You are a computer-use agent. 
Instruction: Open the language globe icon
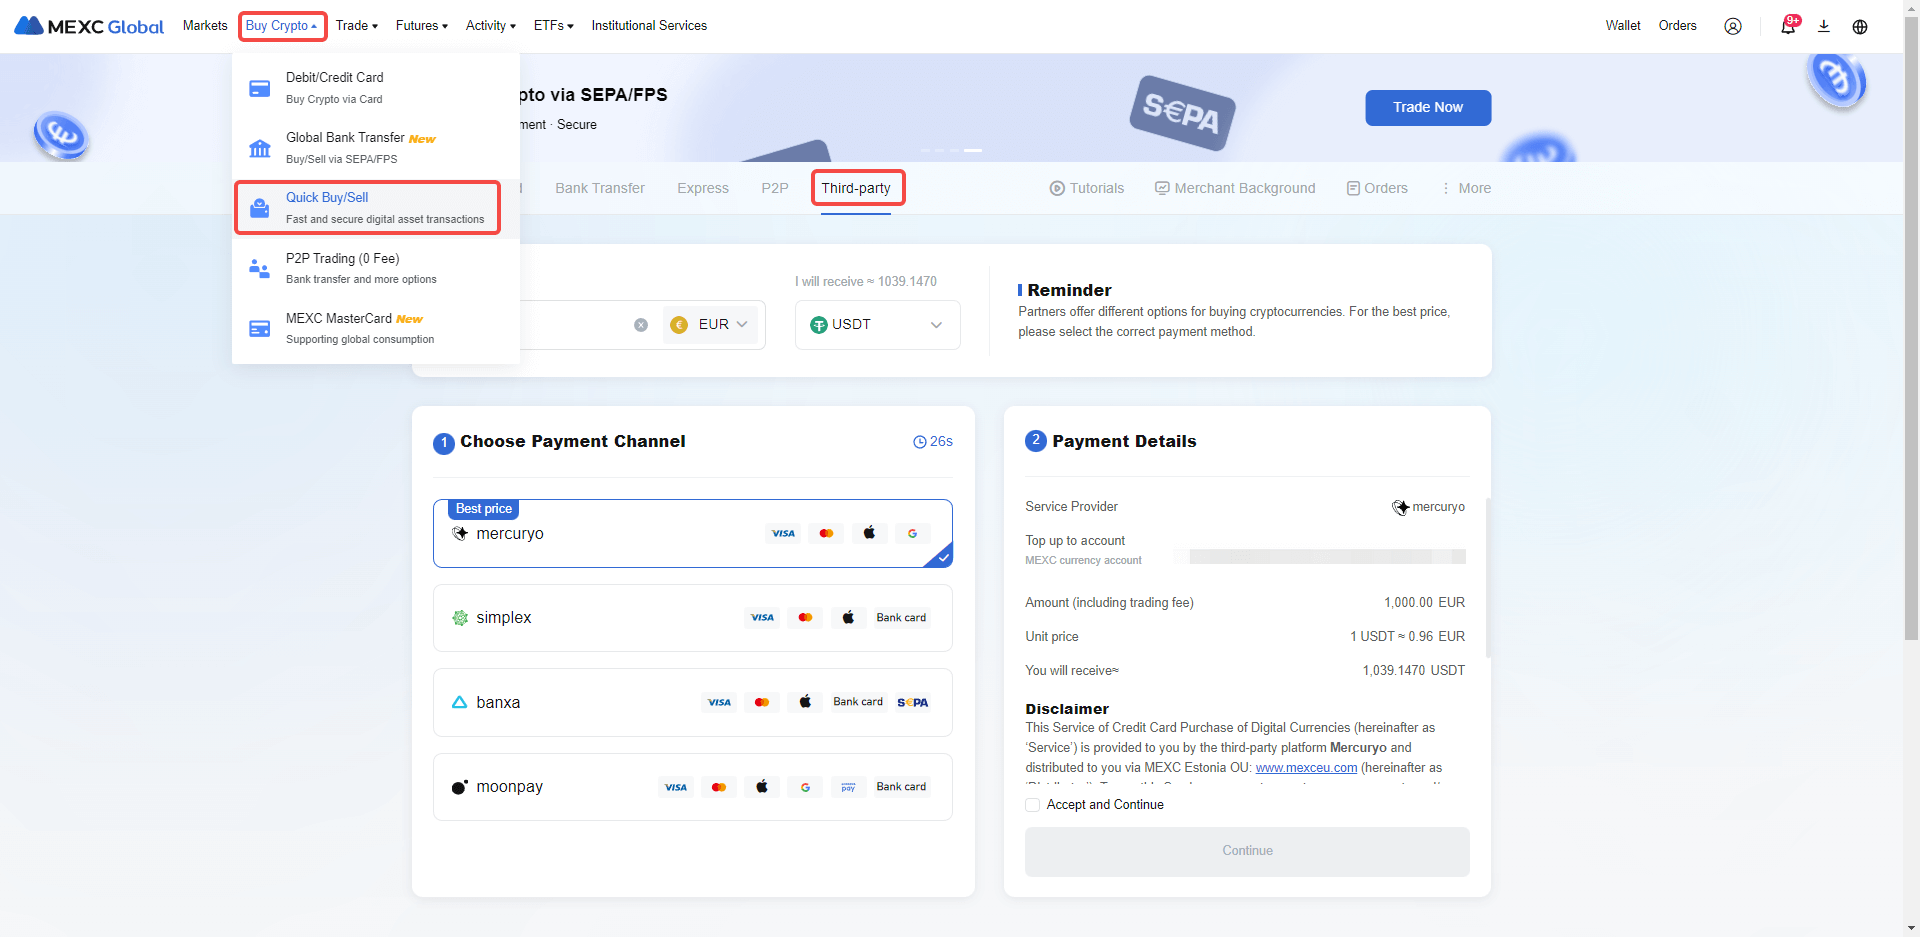[1860, 27]
